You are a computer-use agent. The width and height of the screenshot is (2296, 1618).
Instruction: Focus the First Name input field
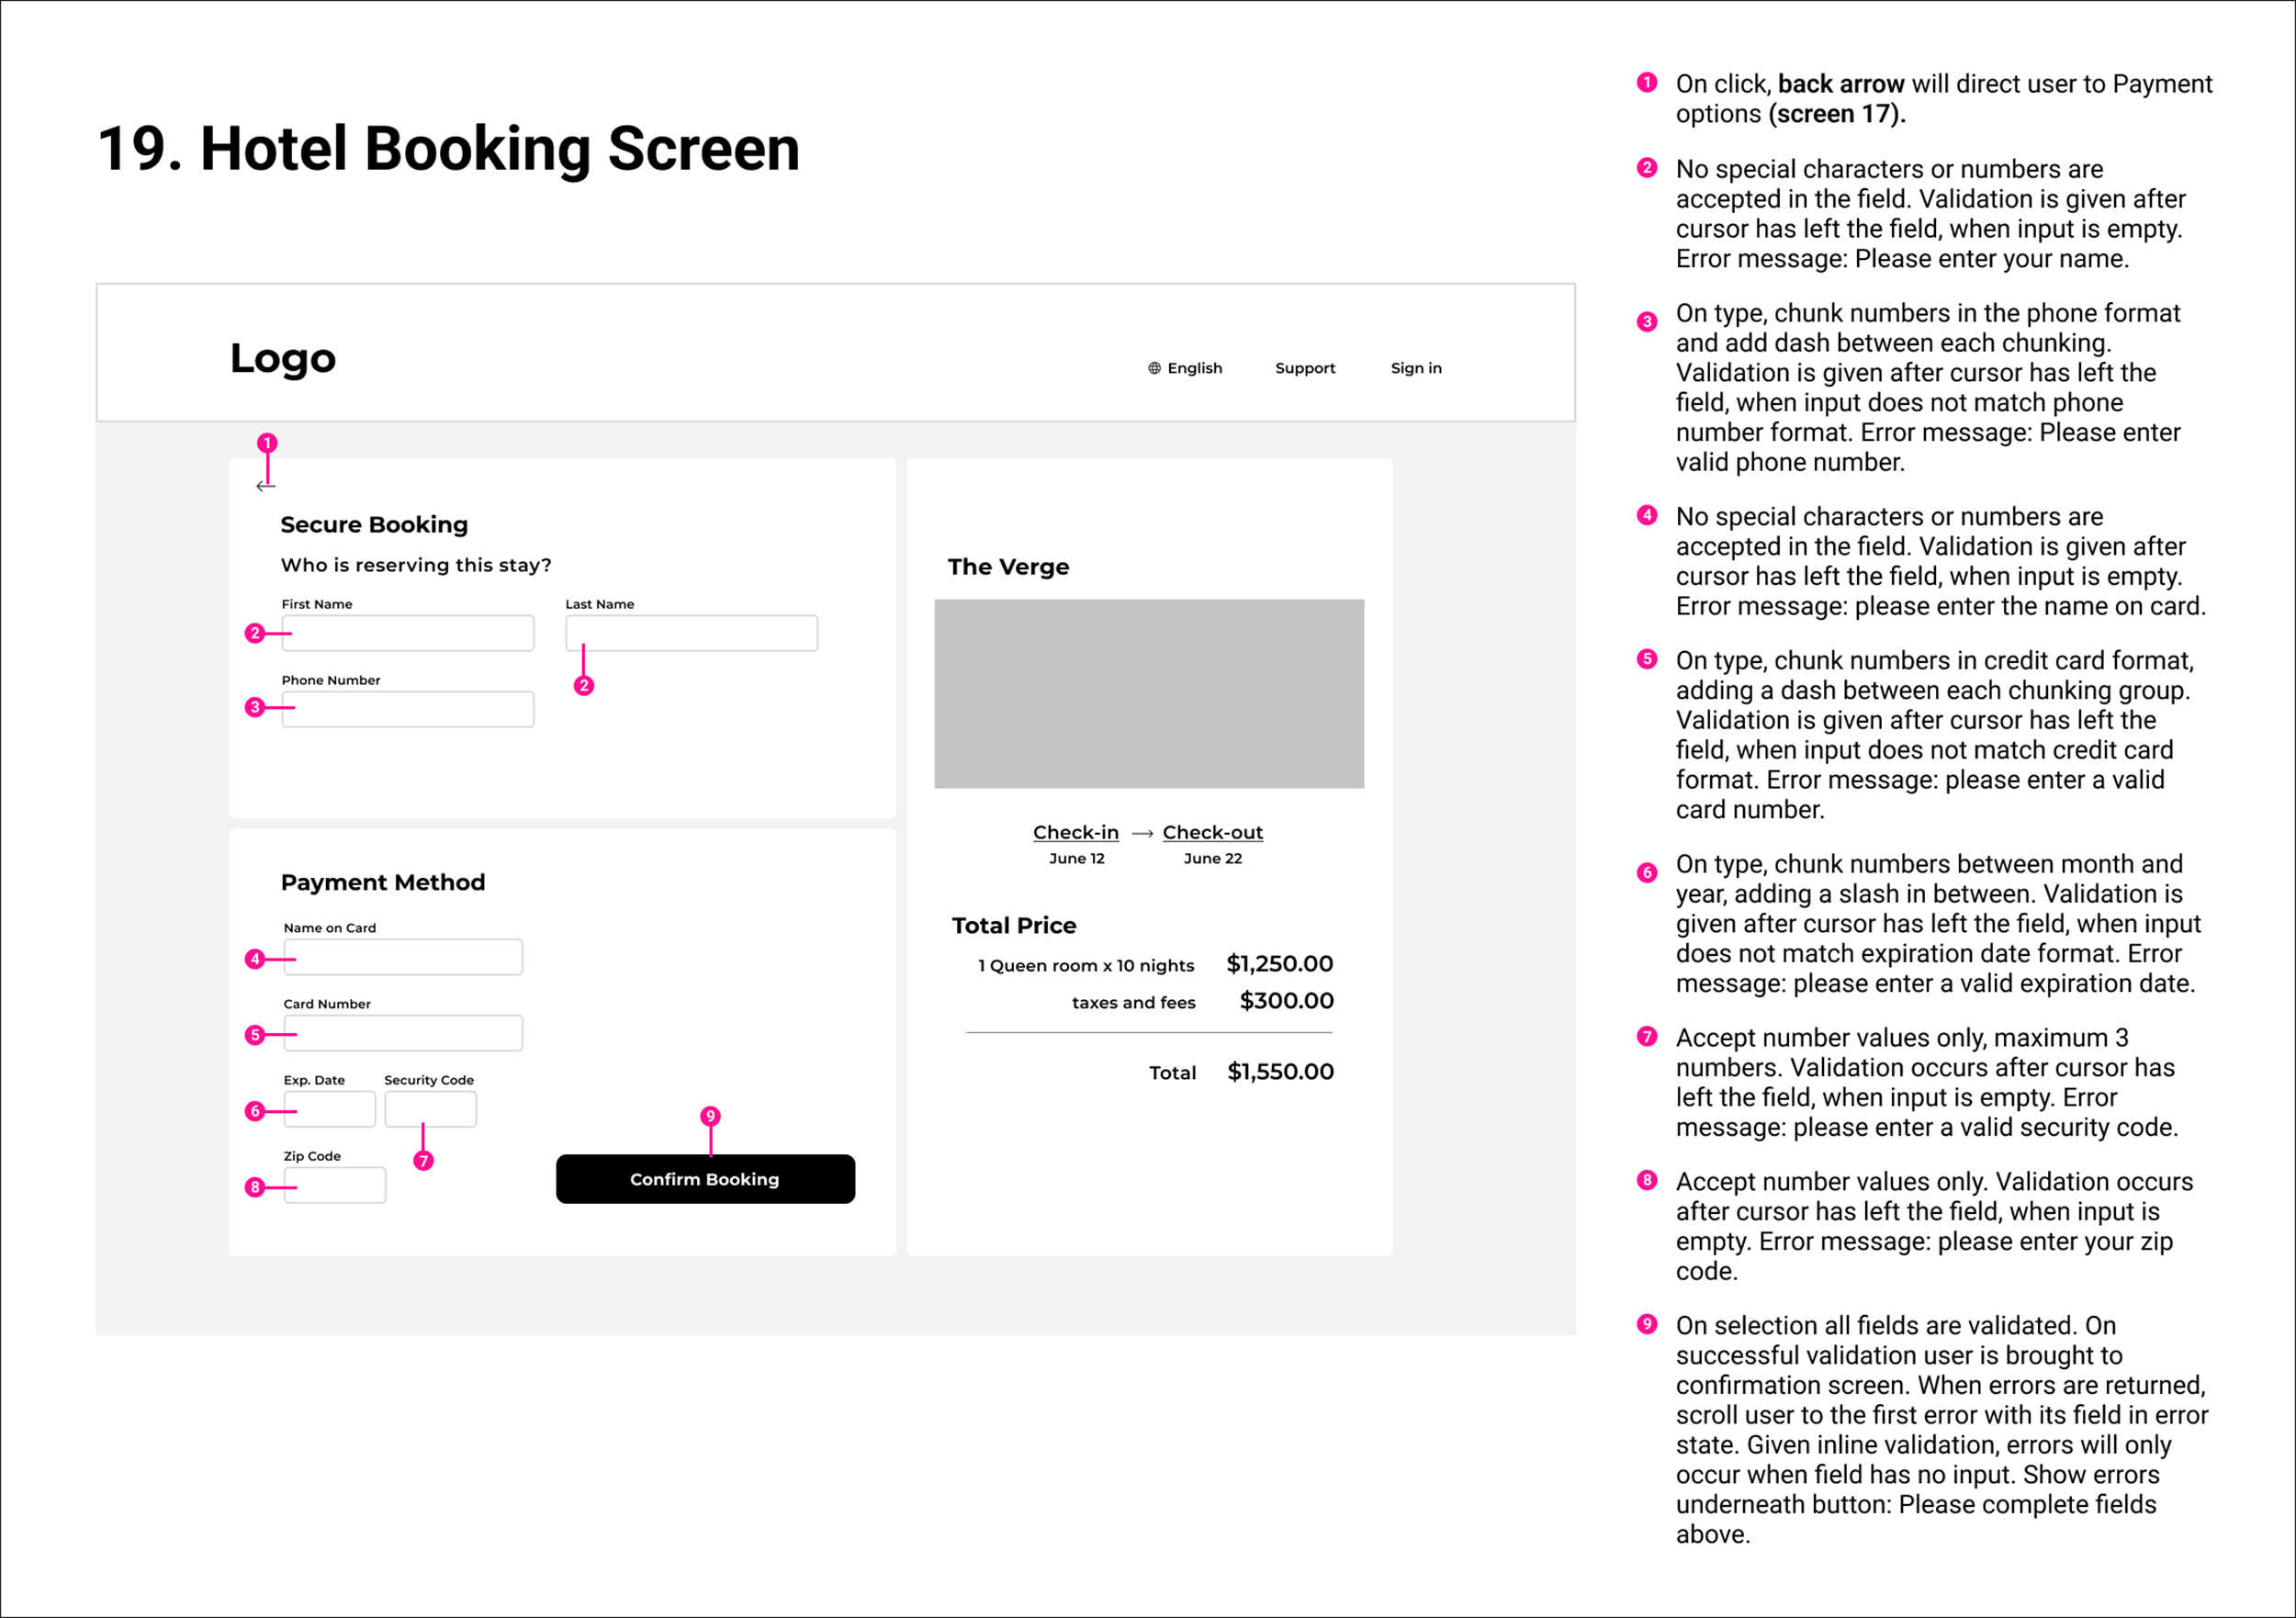[x=410, y=633]
